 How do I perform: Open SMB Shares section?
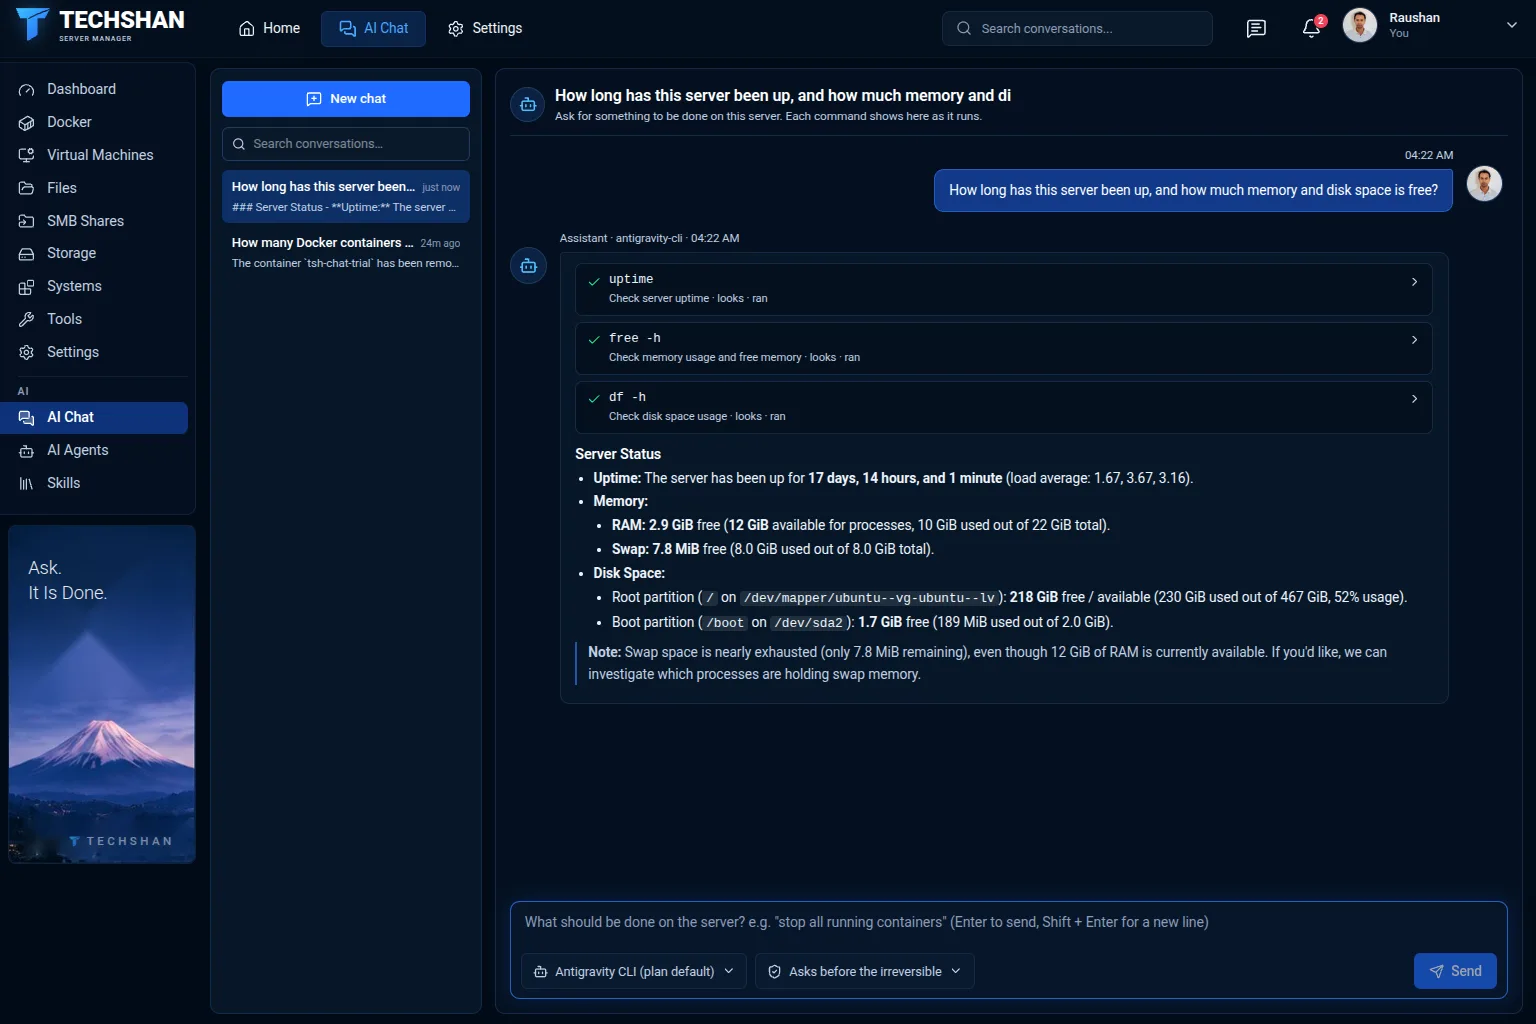96,221
